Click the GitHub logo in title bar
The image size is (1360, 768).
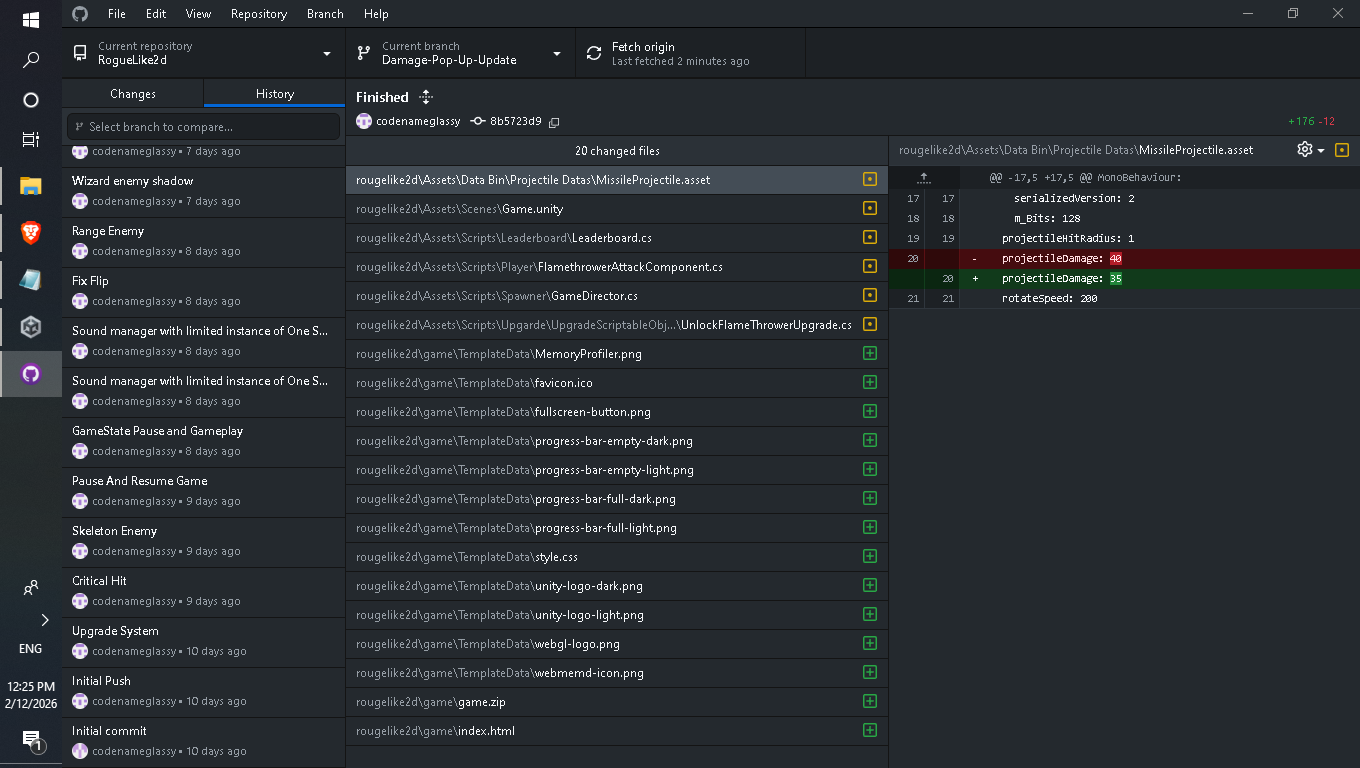80,14
